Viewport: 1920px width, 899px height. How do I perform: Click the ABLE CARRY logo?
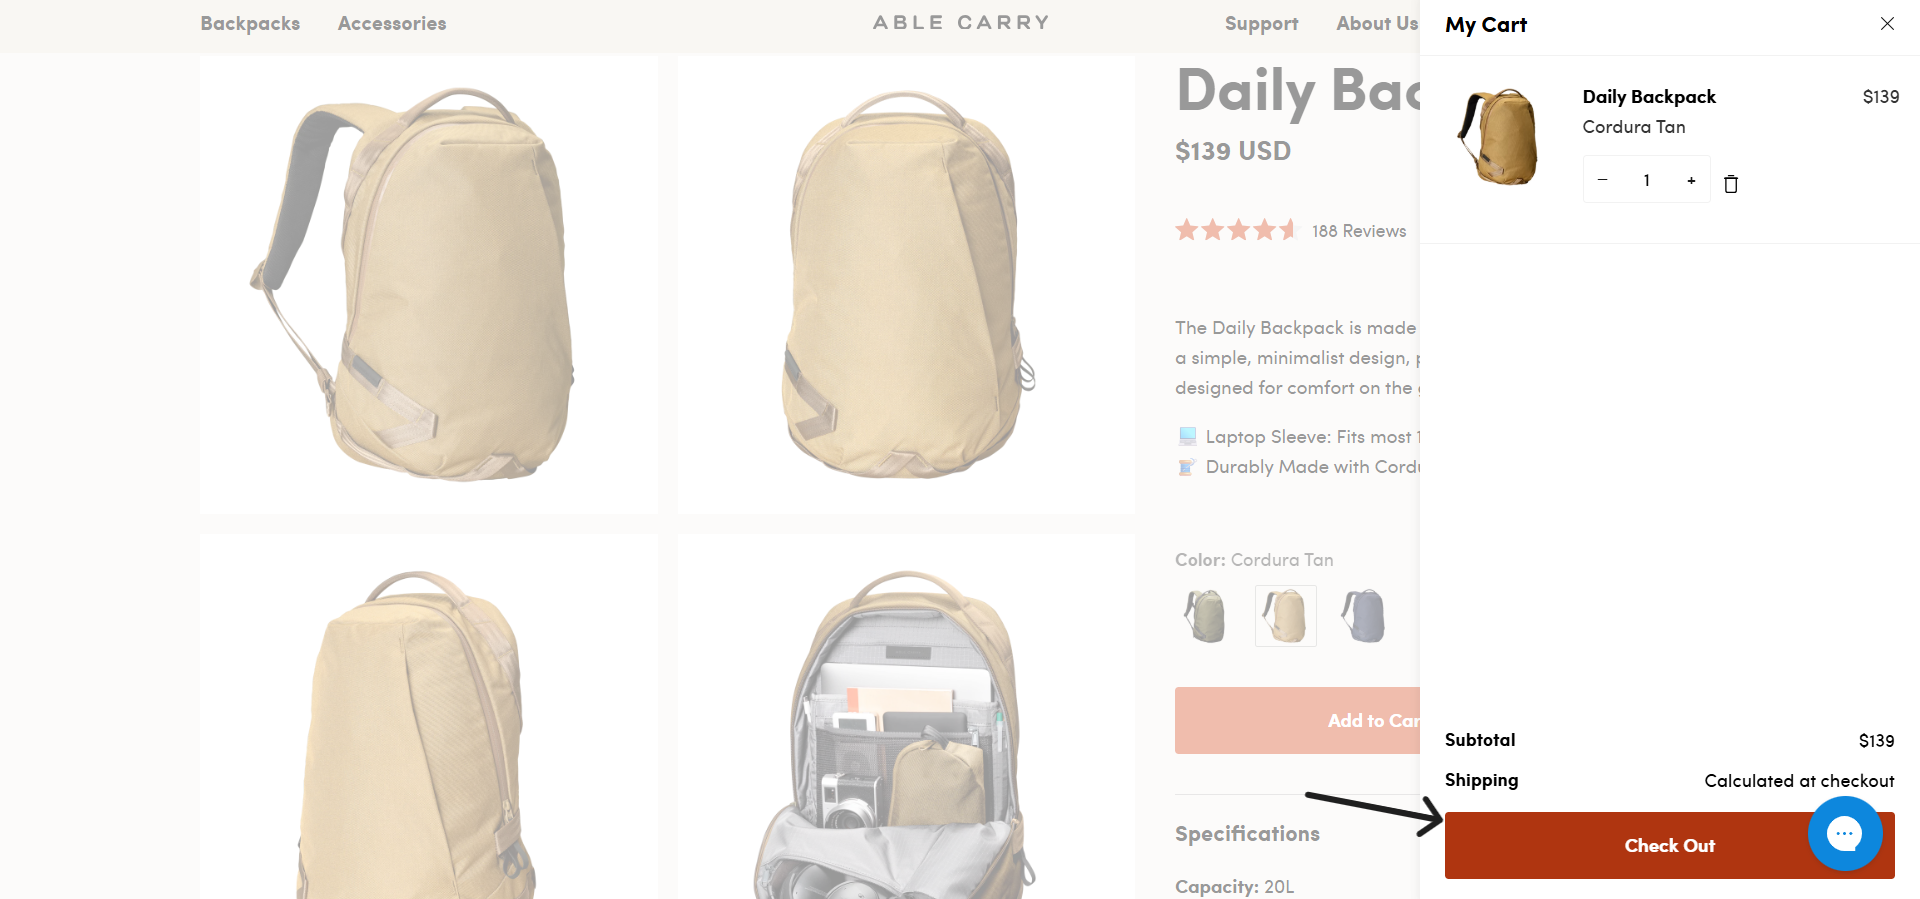(961, 22)
